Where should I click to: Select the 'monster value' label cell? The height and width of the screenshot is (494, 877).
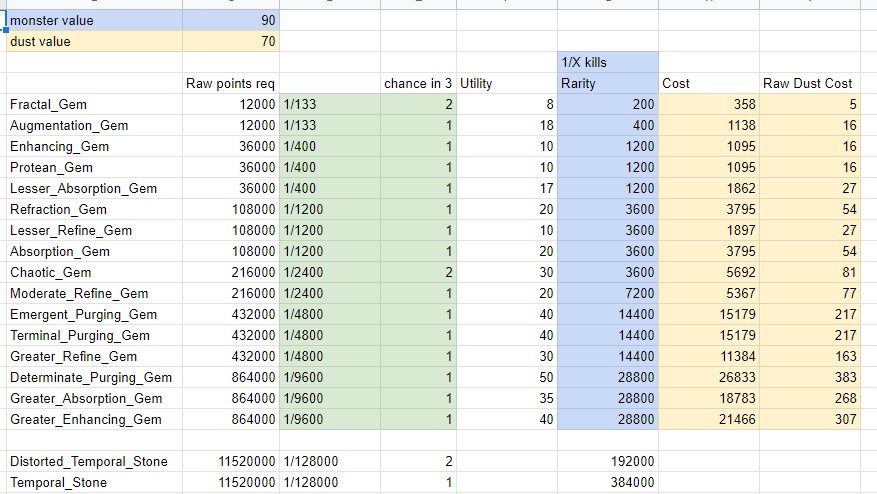pos(95,21)
